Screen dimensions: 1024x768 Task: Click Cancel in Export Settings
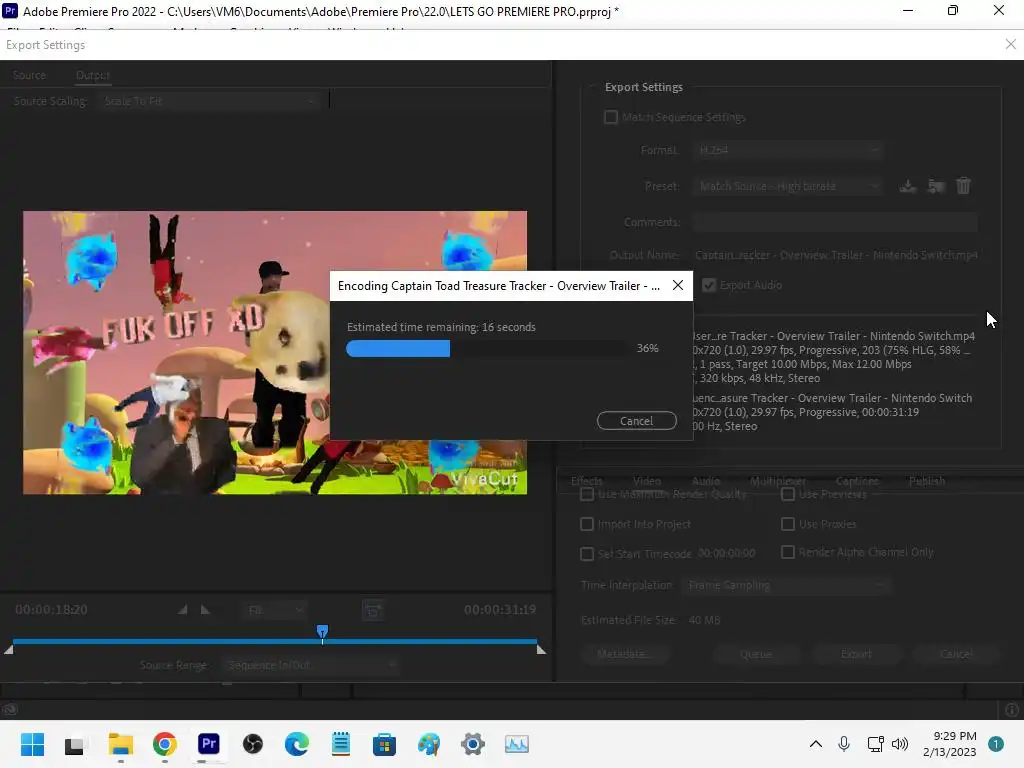[x=956, y=654]
